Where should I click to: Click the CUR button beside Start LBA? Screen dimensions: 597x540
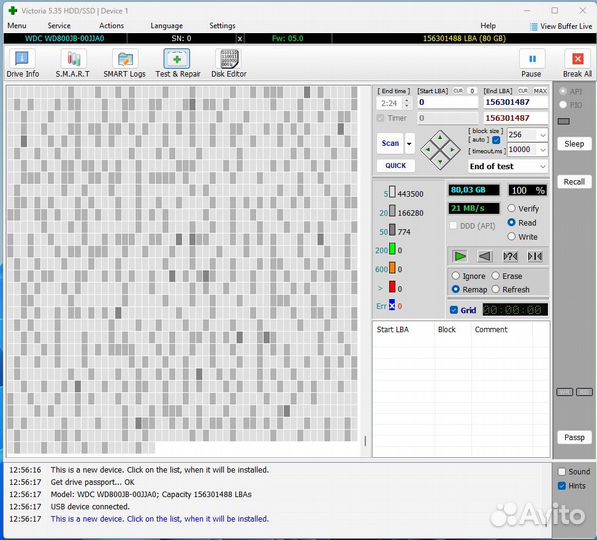[x=458, y=91]
